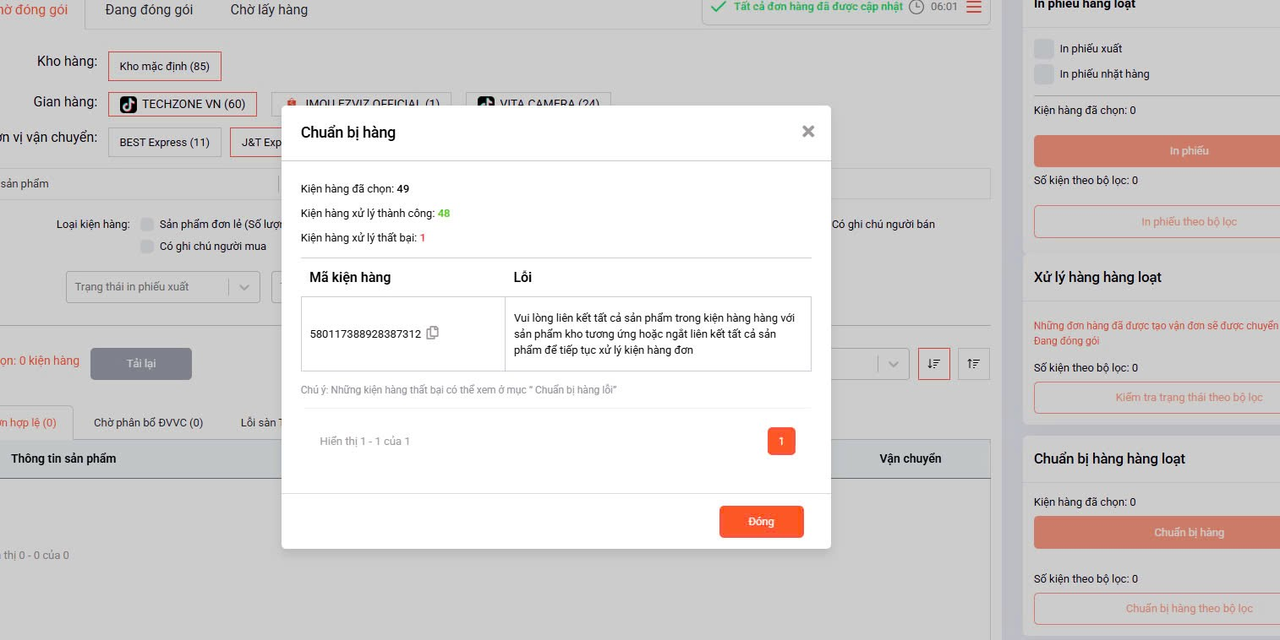Click the clock icon beside 06:01

point(916,7)
